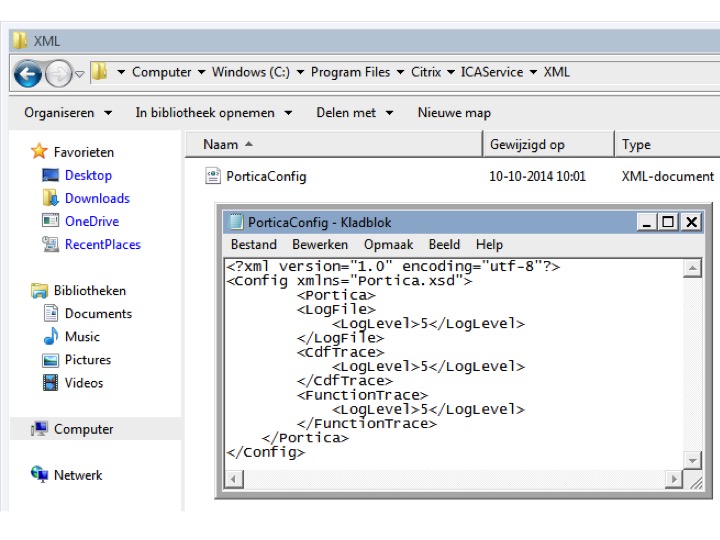The width and height of the screenshot is (720, 540).
Task: Navigate to Program Files breadcrumb
Action: pyautogui.click(x=350, y=72)
